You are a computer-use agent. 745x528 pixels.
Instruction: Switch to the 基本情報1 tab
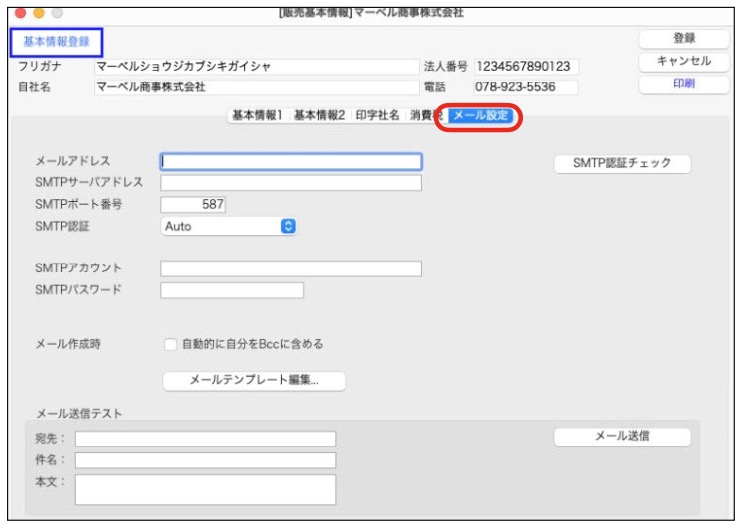tap(257, 116)
